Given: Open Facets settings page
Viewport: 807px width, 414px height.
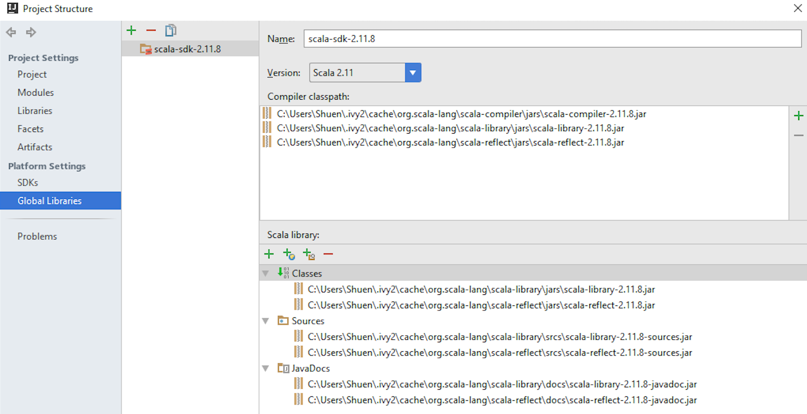Looking at the screenshot, I should [x=30, y=129].
